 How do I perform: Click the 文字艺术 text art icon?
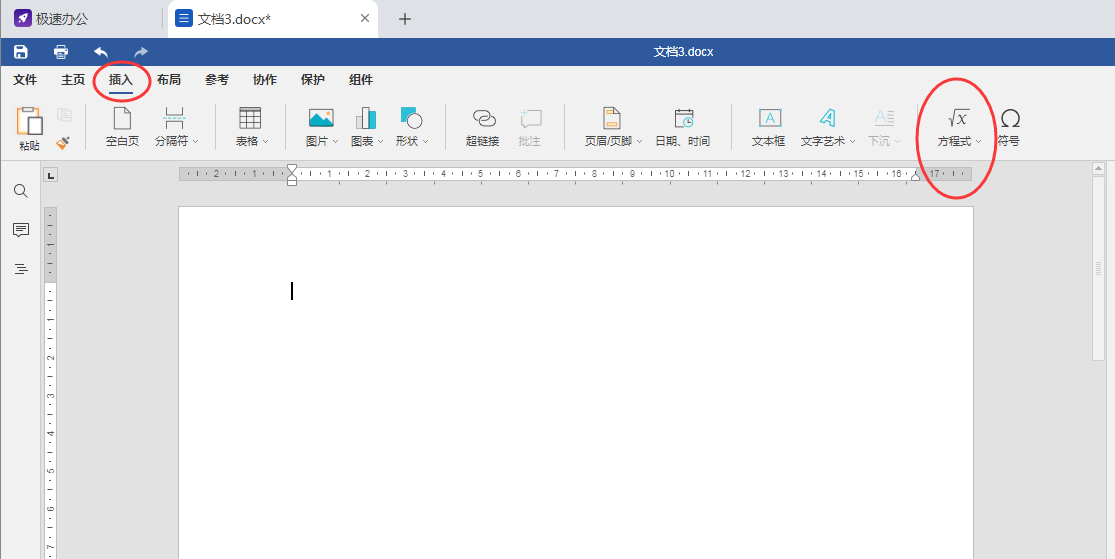coord(827,118)
